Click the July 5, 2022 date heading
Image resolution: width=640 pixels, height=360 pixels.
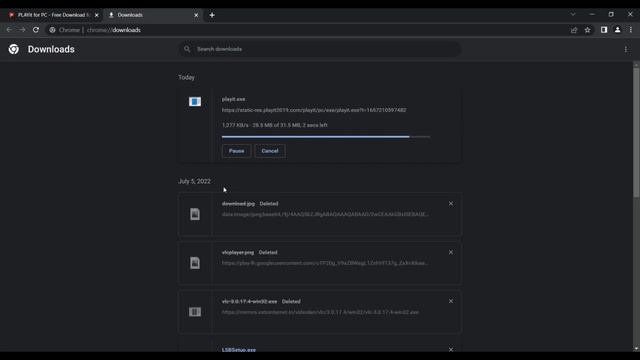pos(194,181)
